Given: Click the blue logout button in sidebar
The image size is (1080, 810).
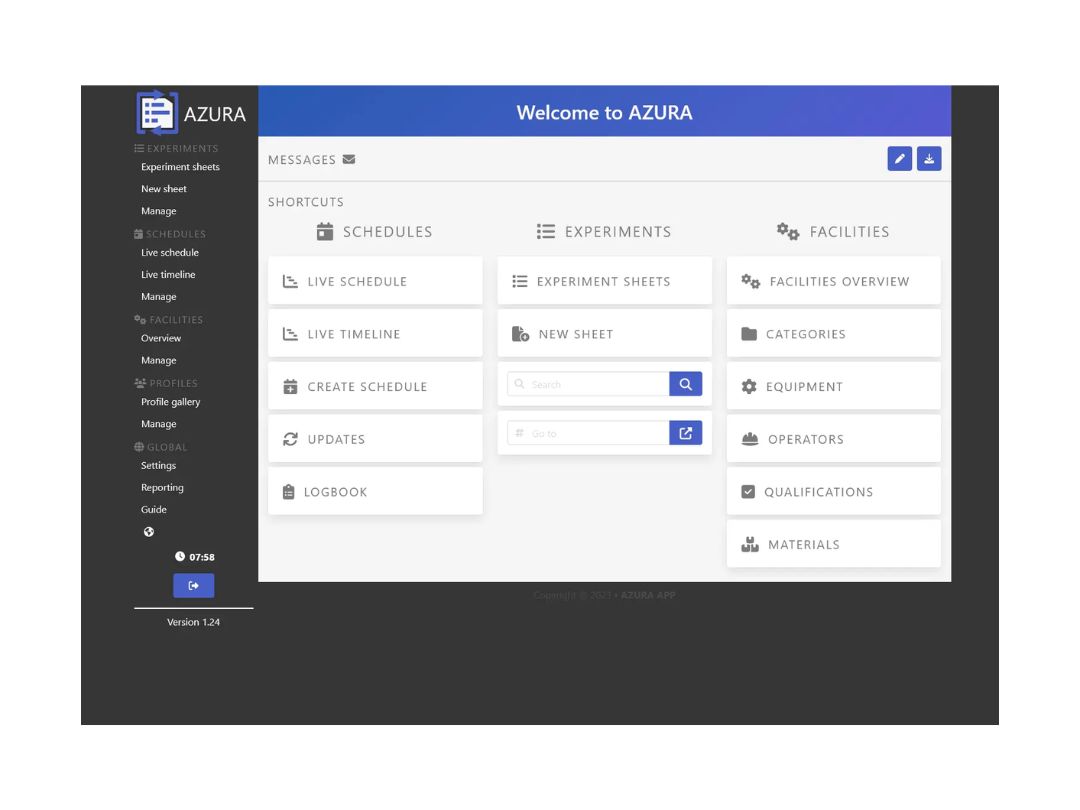Looking at the screenshot, I should [x=194, y=585].
